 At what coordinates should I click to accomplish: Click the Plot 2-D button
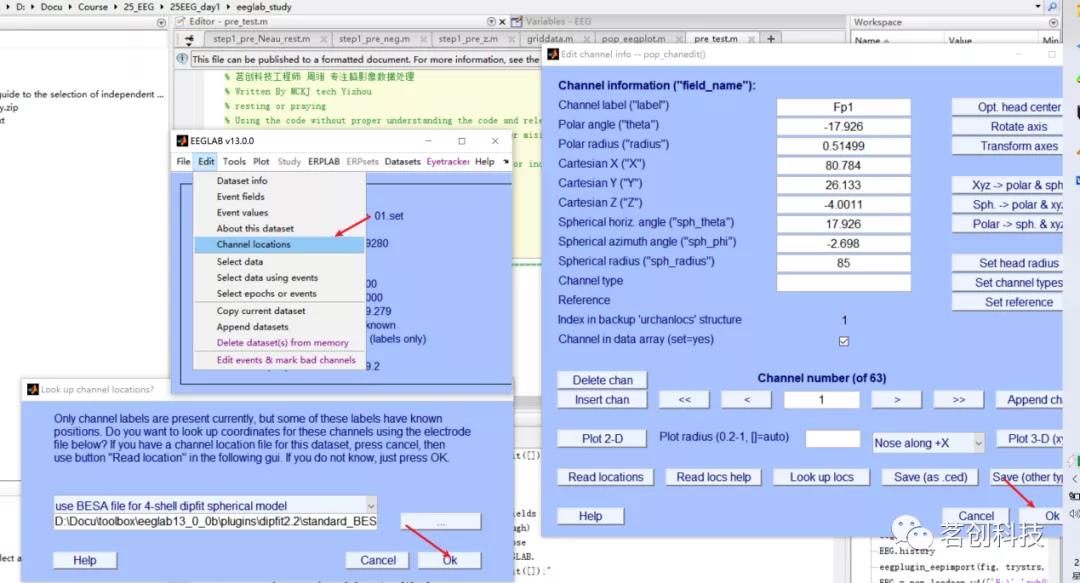click(x=602, y=438)
